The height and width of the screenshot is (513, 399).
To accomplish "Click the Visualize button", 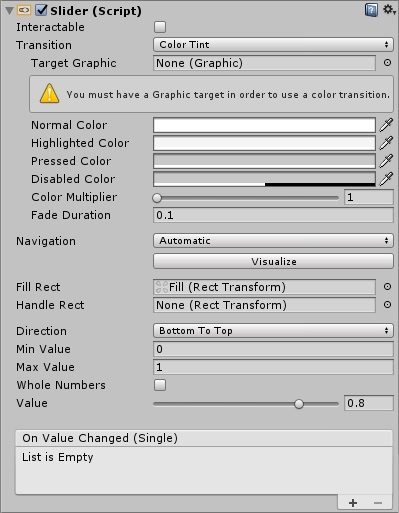I will pyautogui.click(x=273, y=261).
